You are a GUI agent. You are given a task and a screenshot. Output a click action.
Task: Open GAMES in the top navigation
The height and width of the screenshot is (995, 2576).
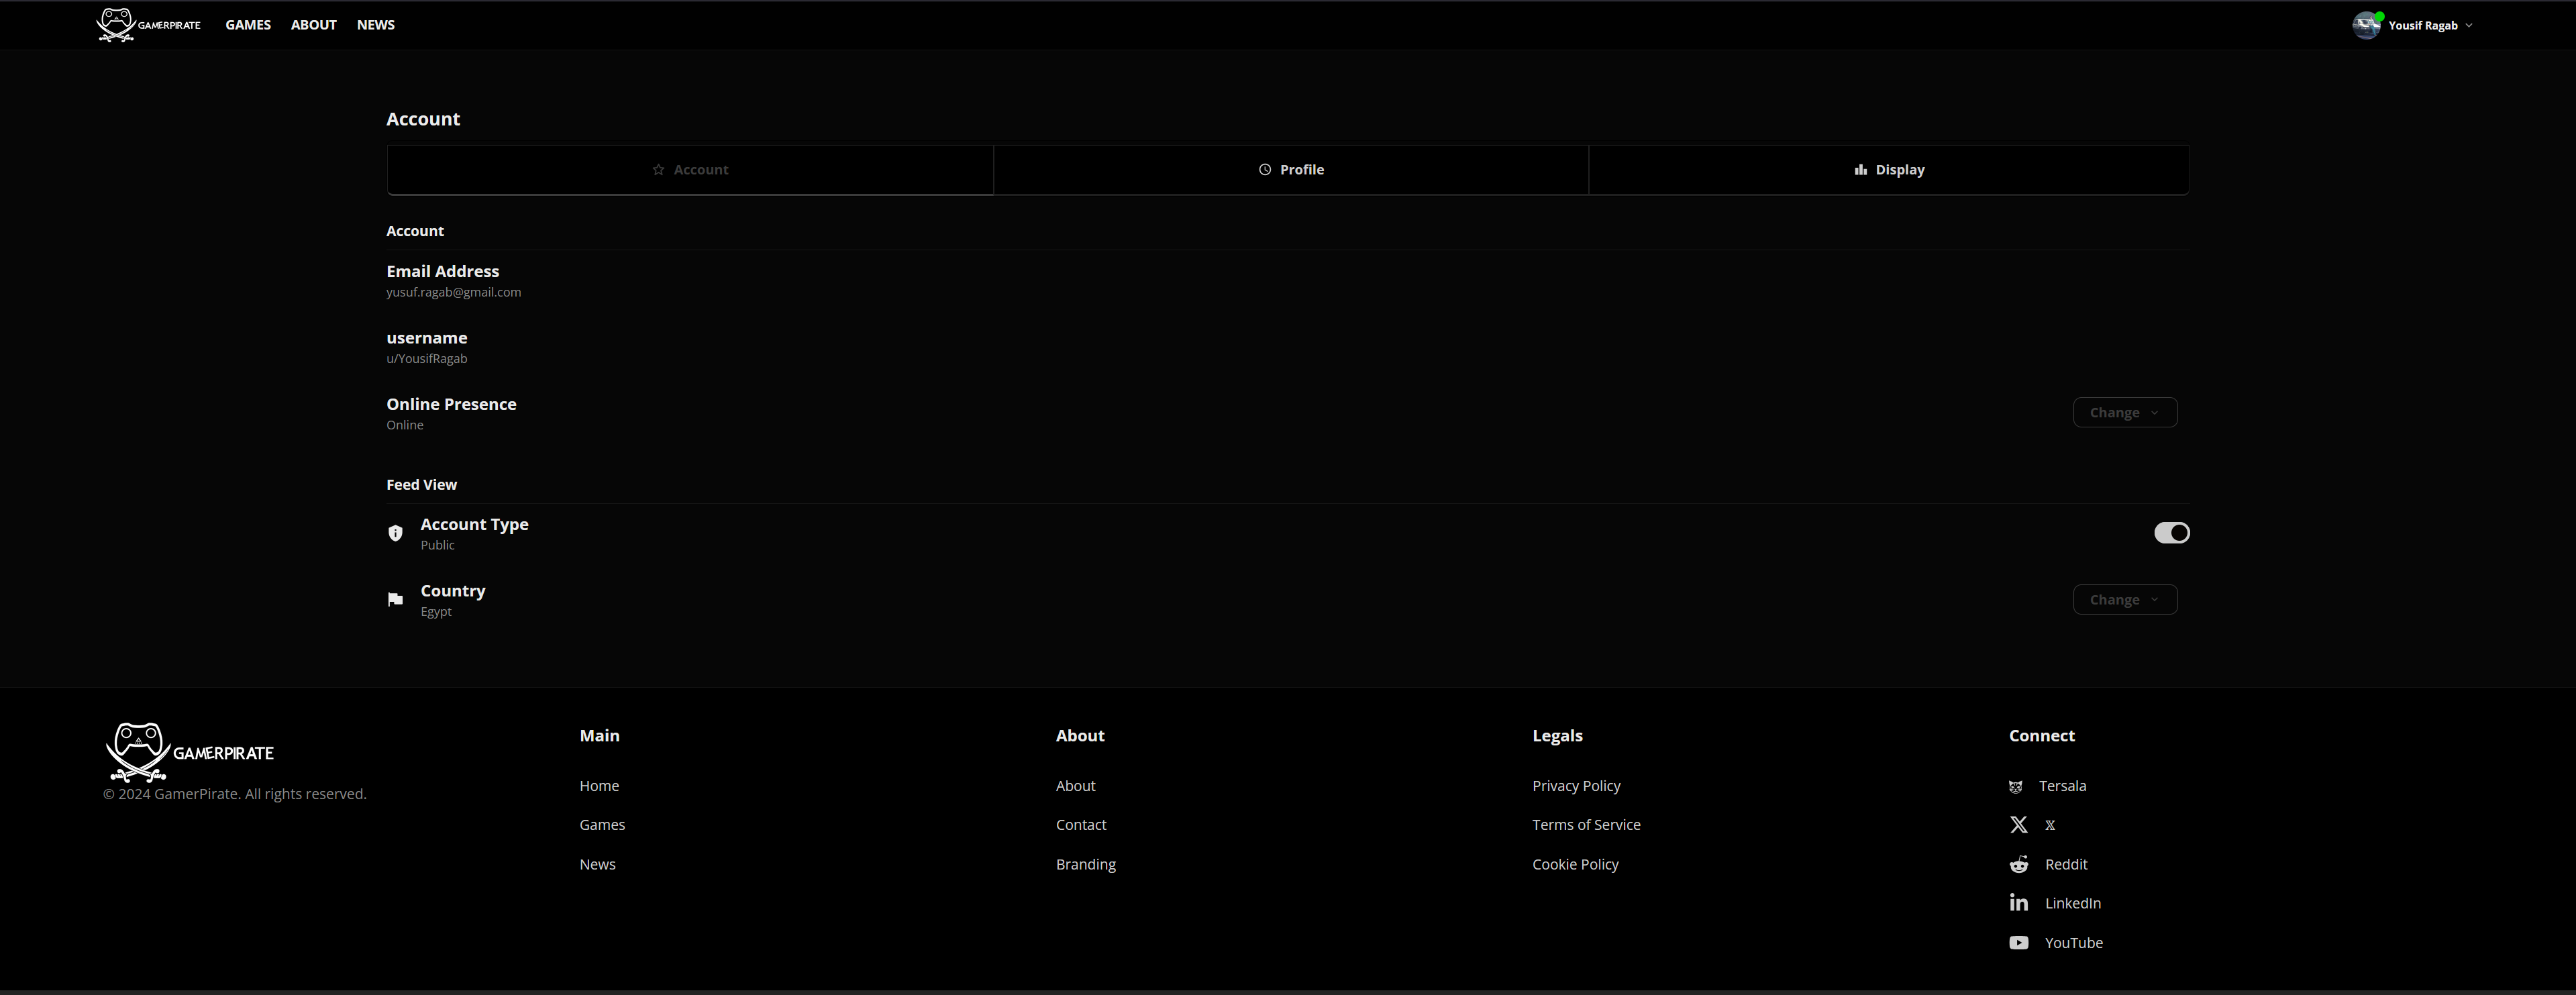tap(248, 25)
